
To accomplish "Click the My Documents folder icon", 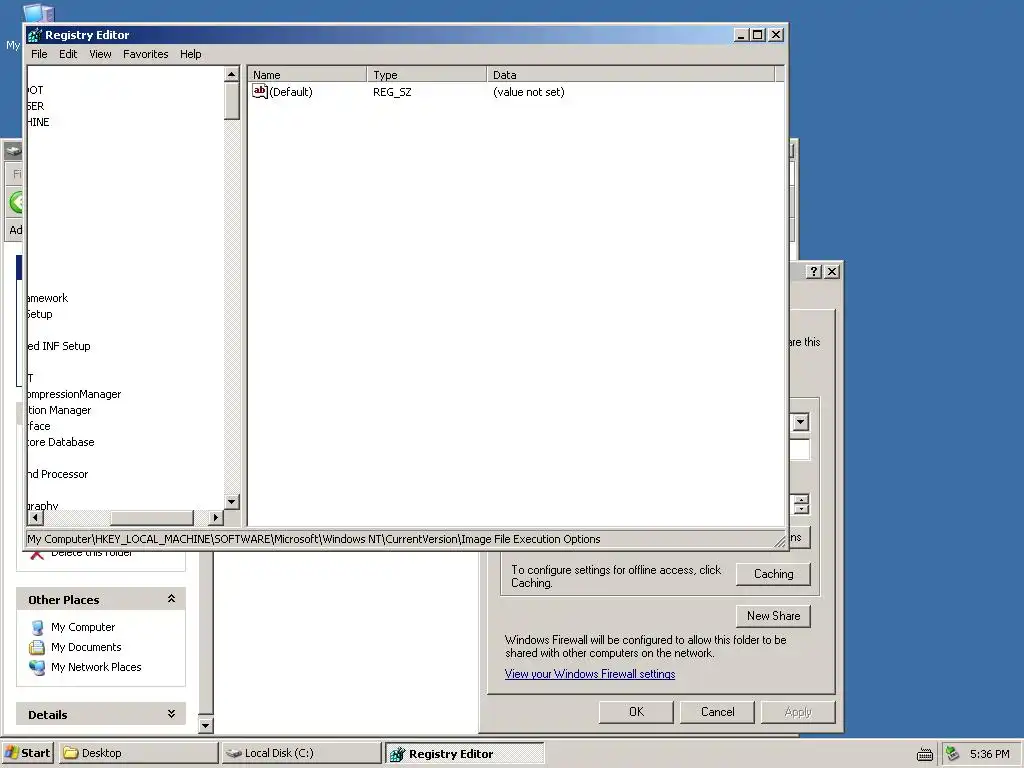I will click(x=37, y=647).
